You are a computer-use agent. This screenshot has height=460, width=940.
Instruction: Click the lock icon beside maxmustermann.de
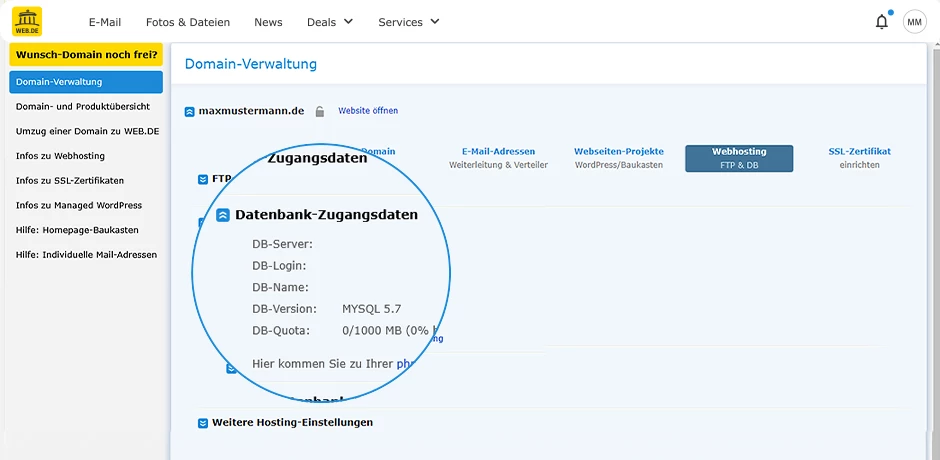coord(320,111)
